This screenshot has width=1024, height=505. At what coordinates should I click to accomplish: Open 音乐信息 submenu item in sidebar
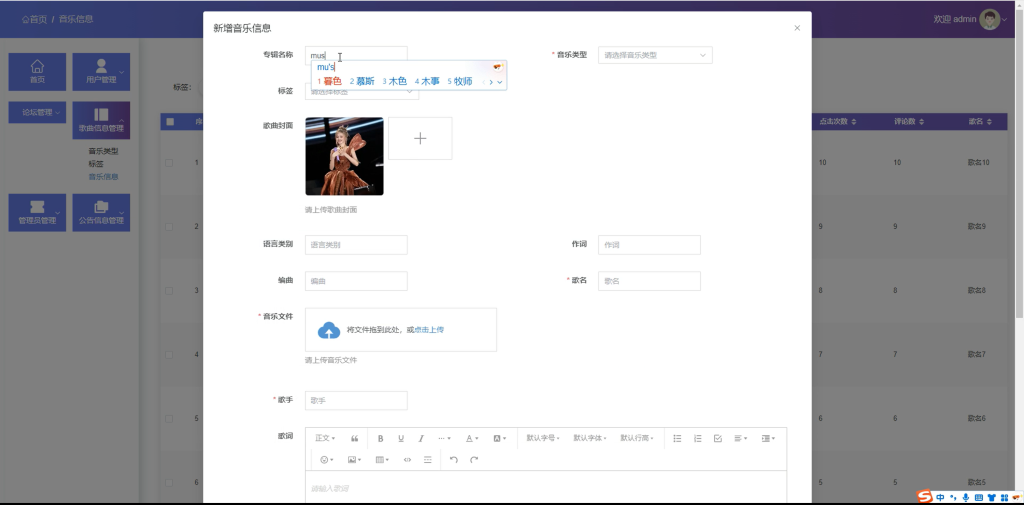[x=103, y=176]
